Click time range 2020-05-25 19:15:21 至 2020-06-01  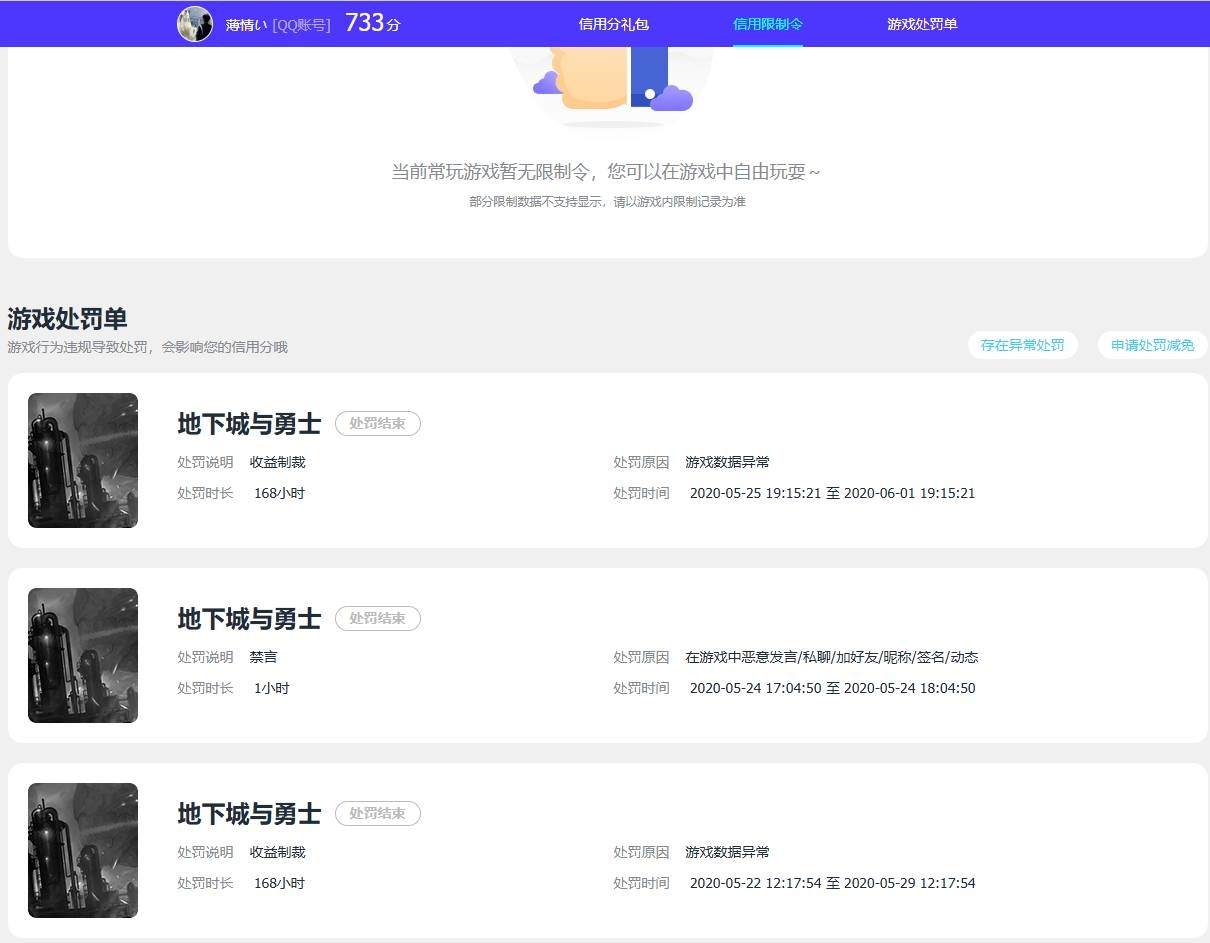click(832, 493)
